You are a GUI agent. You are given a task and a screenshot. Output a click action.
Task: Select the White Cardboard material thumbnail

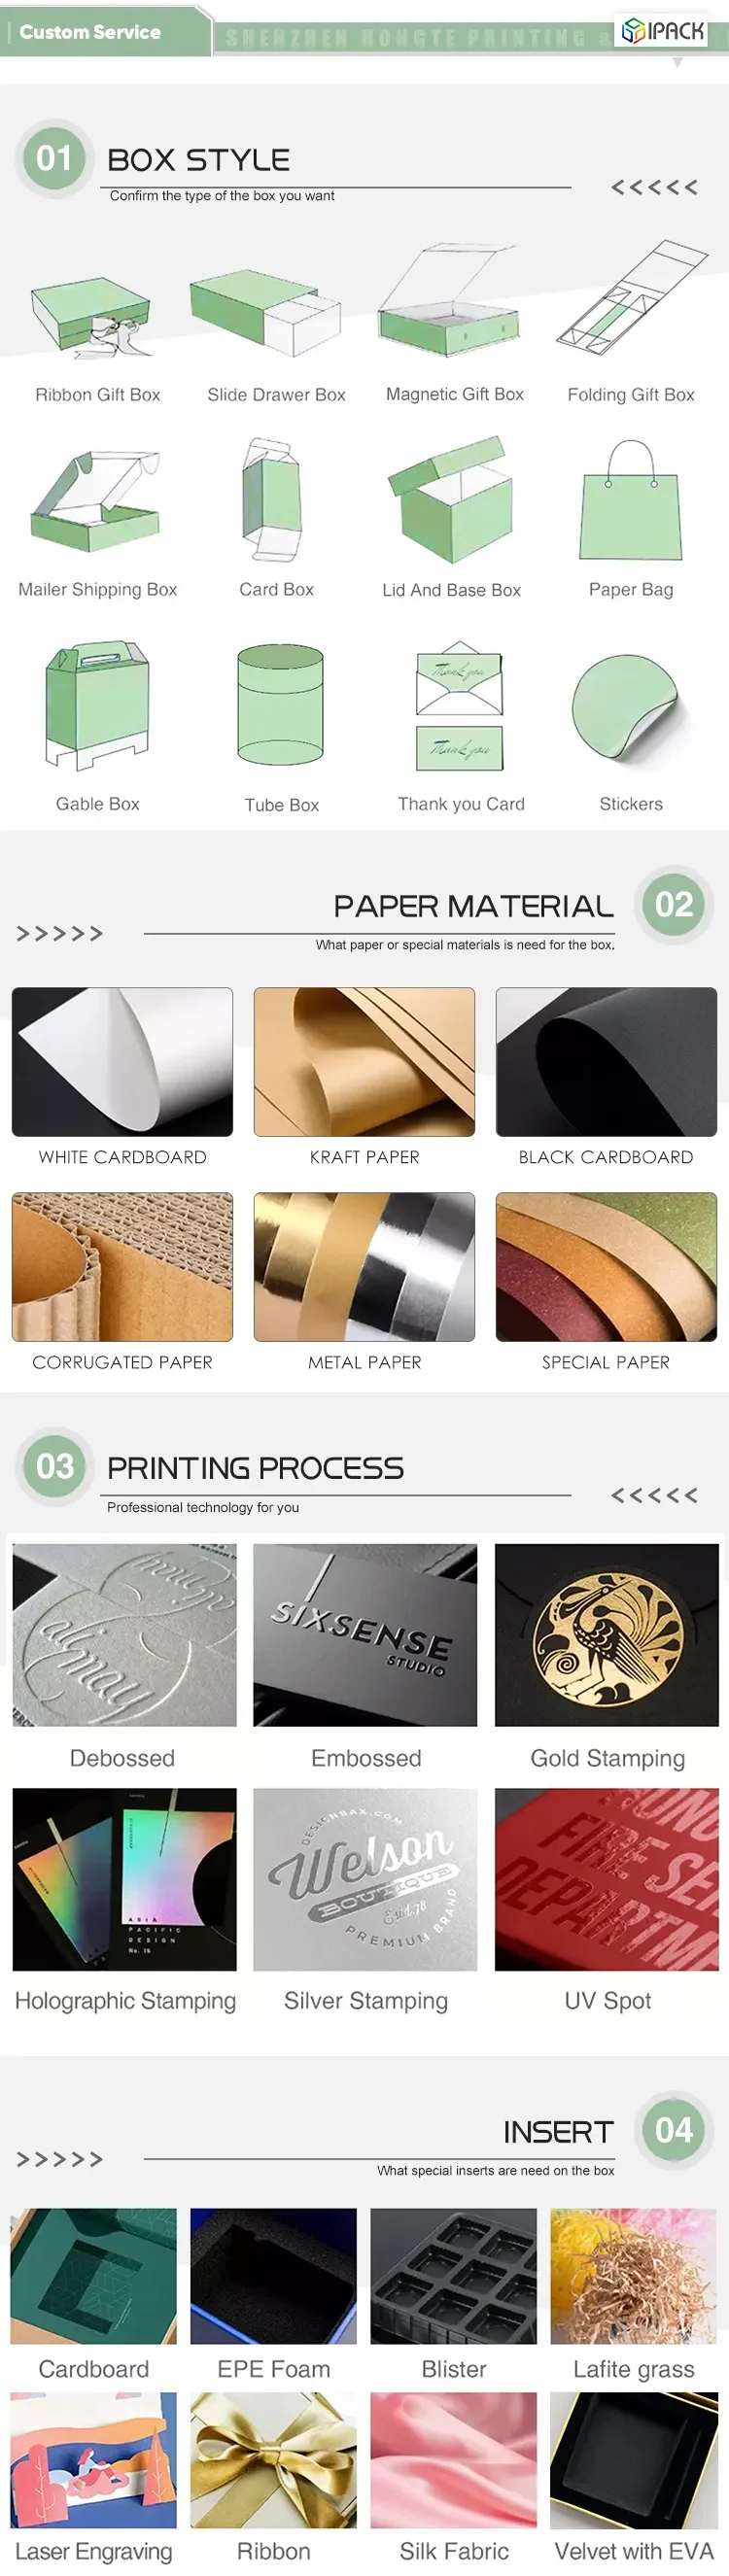click(122, 1061)
